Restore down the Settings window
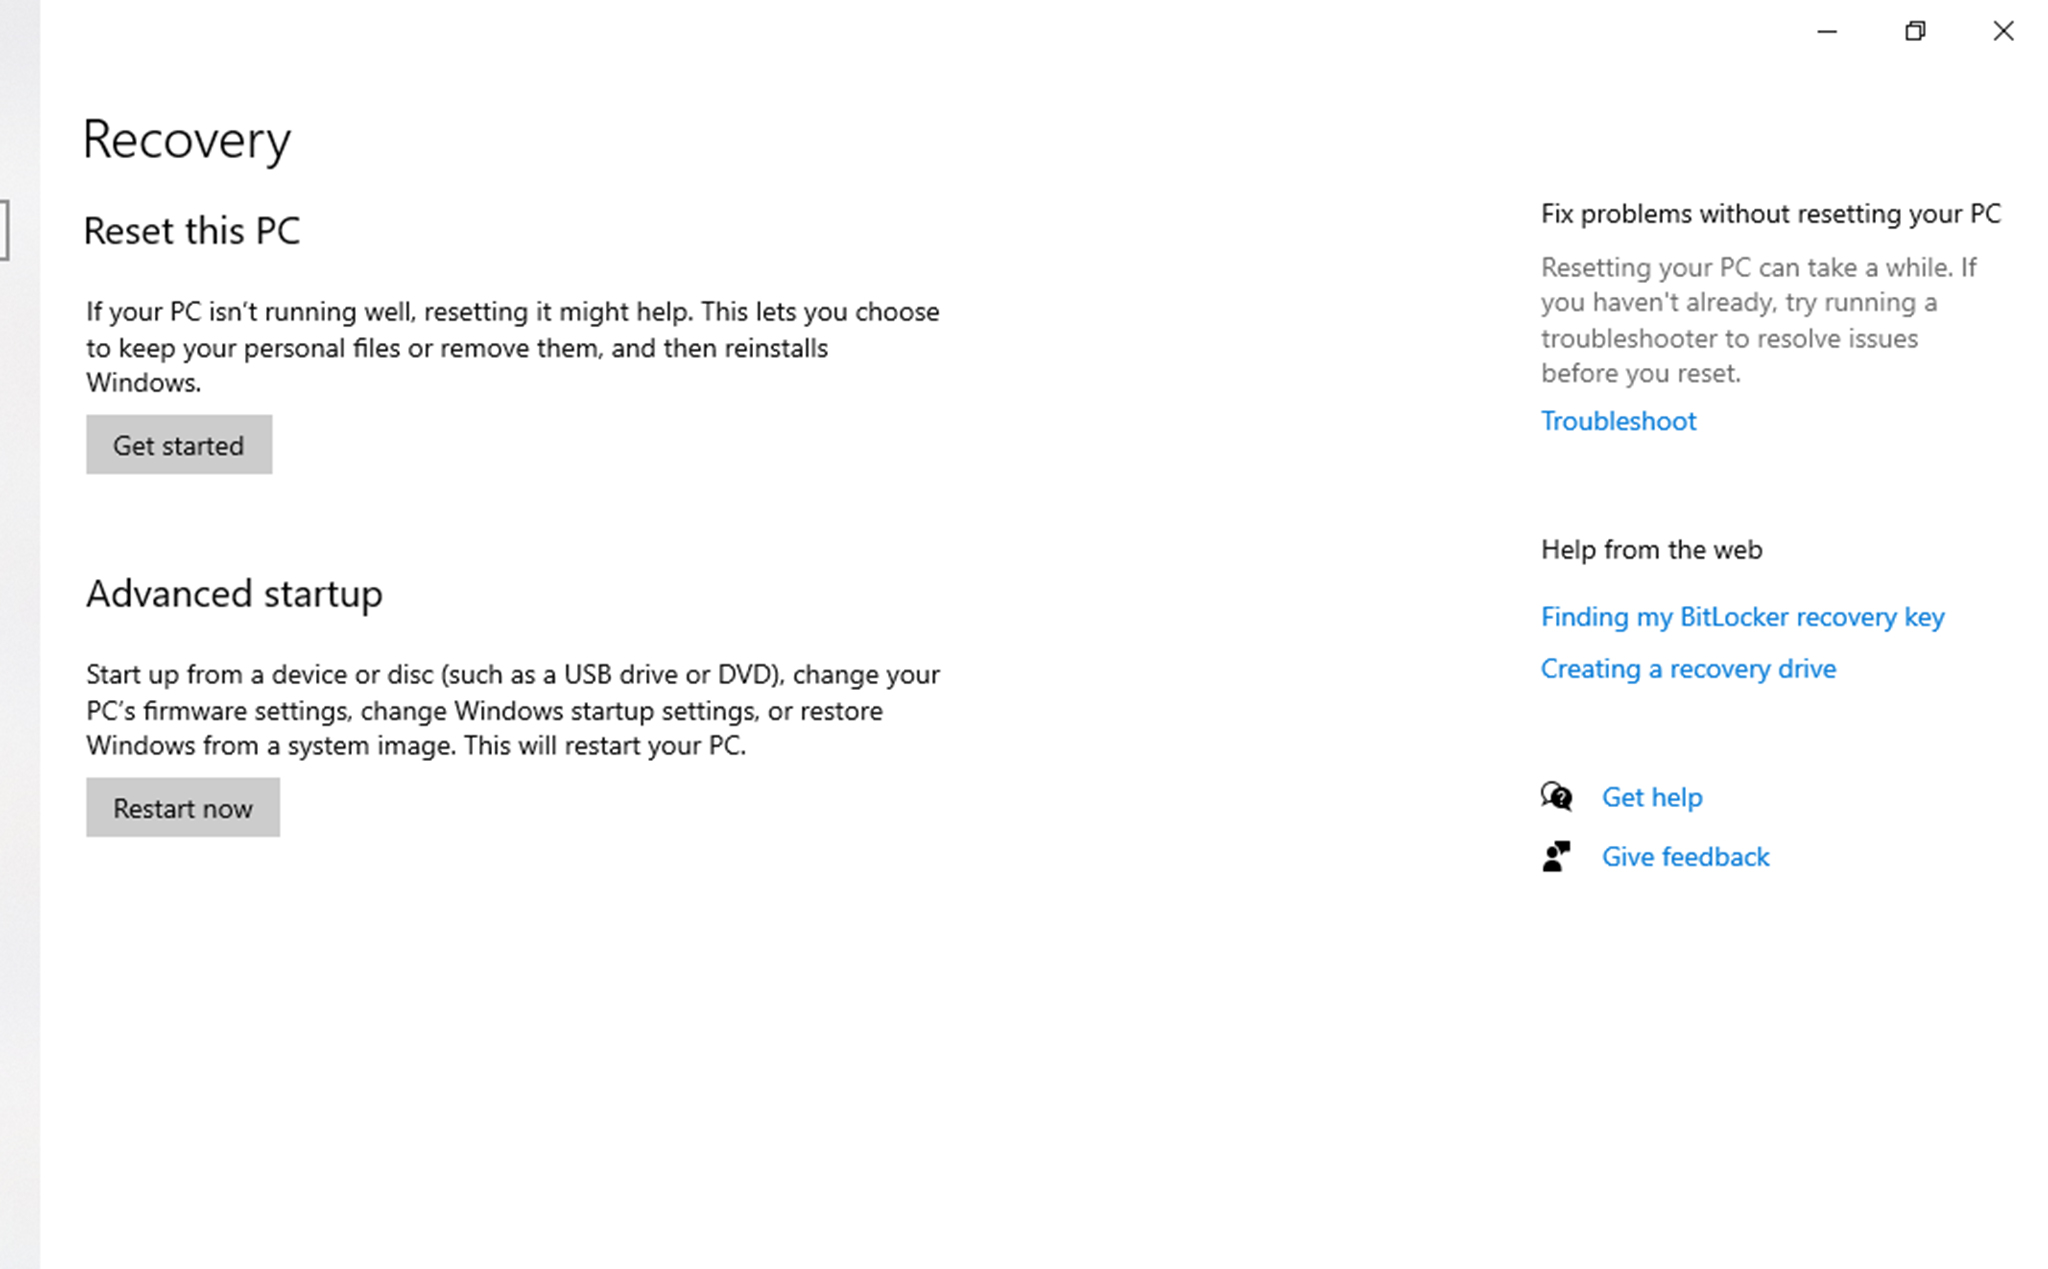2048x1269 pixels. pyautogui.click(x=1915, y=32)
